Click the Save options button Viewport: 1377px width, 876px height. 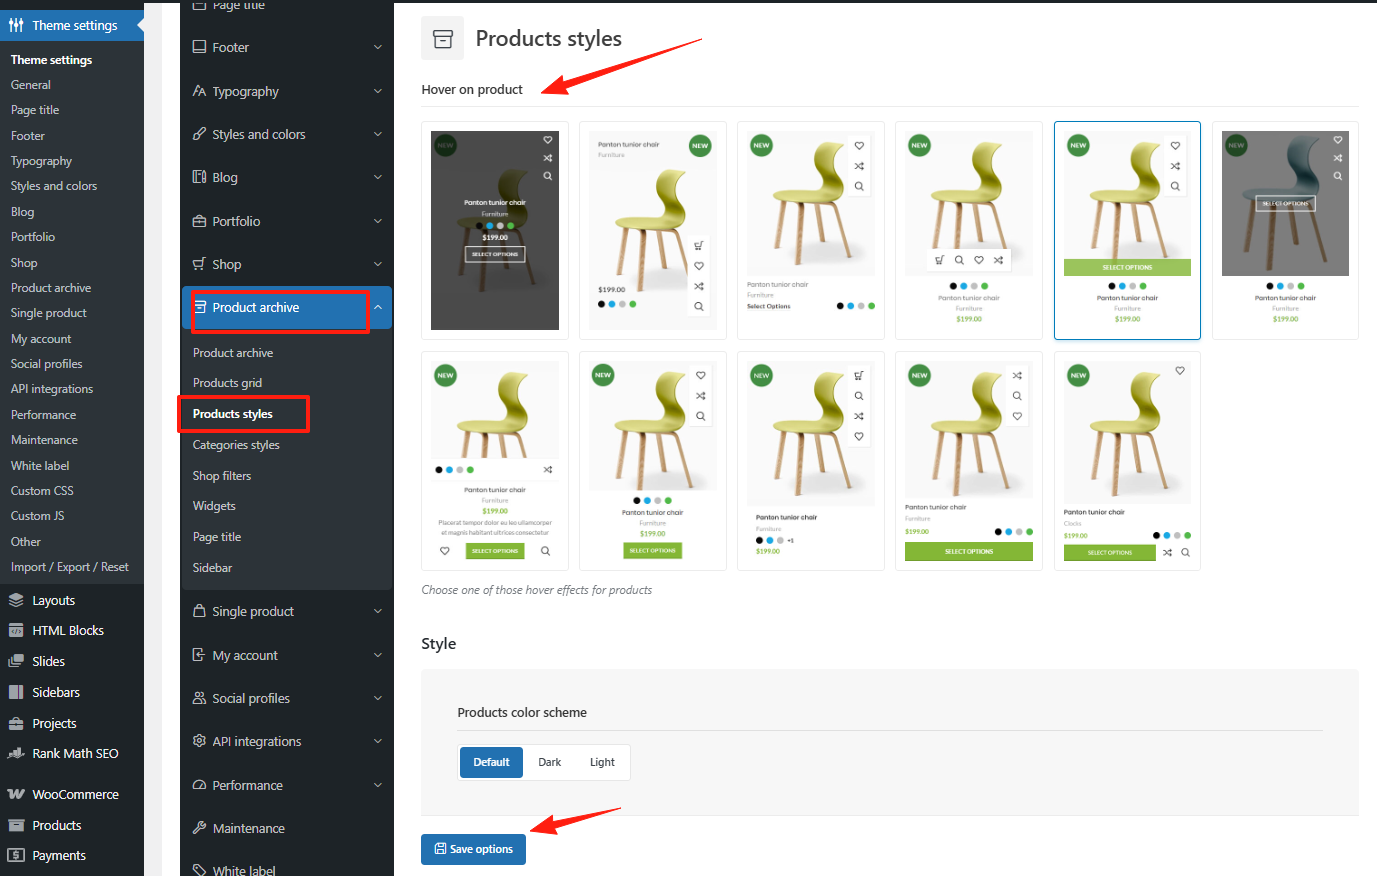[473, 849]
